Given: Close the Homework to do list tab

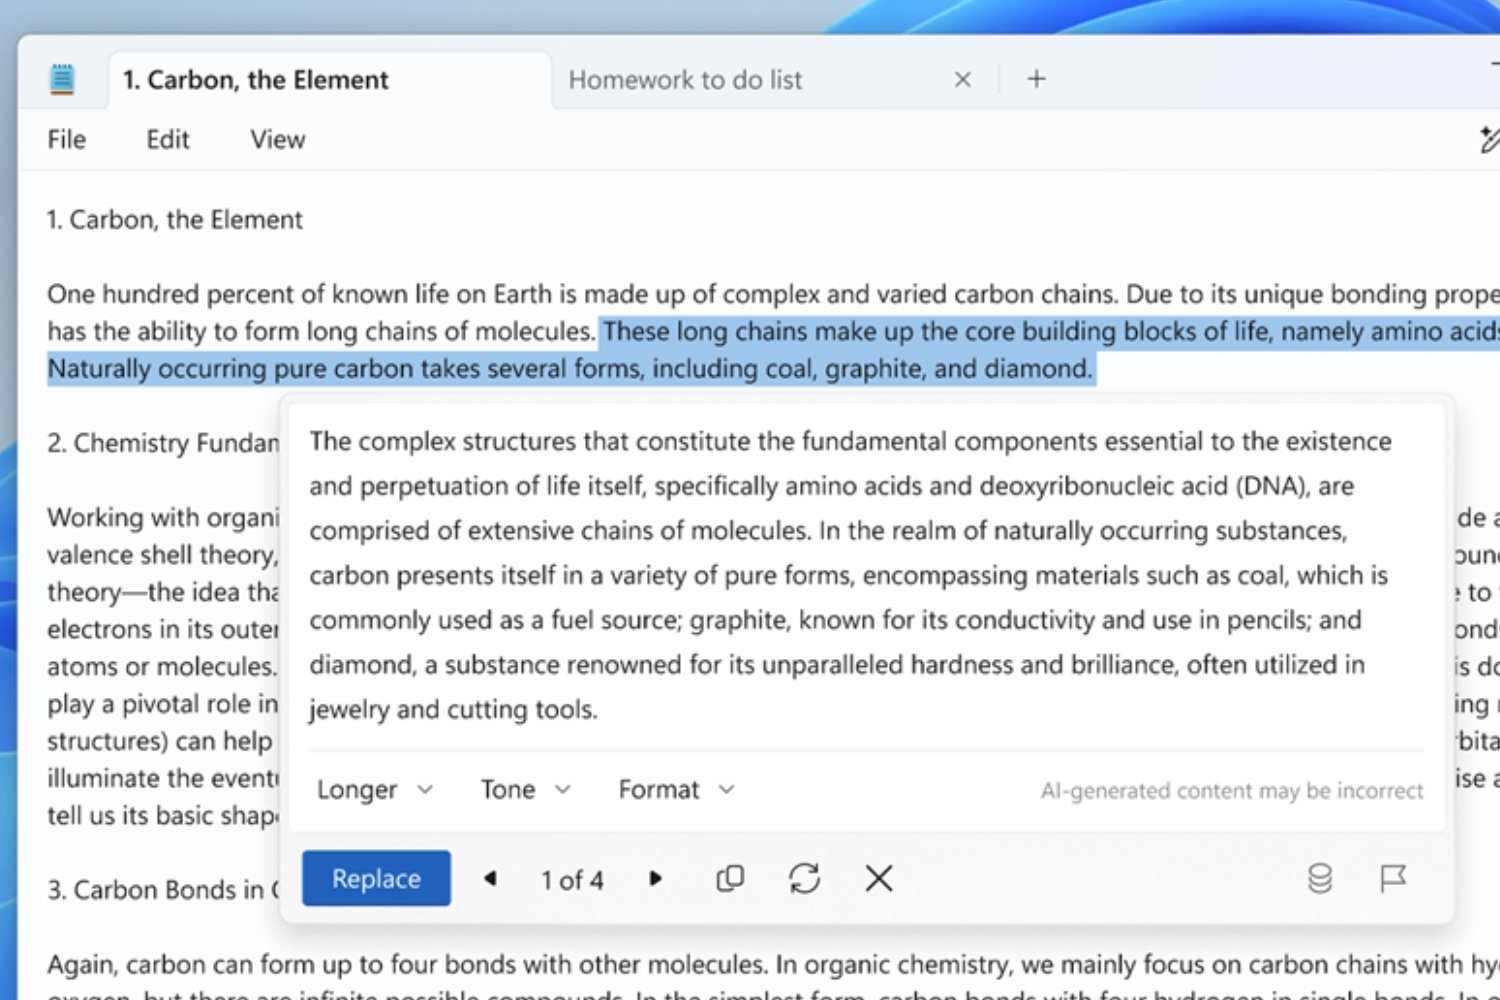Looking at the screenshot, I should click(x=962, y=79).
